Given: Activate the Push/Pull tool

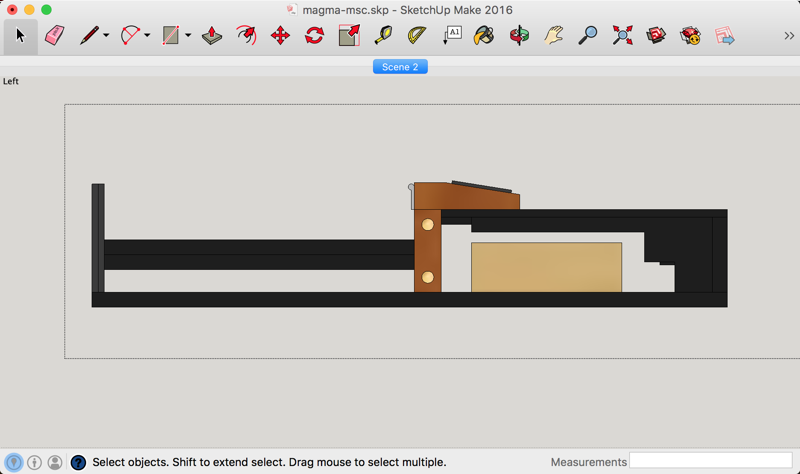Looking at the screenshot, I should (212, 36).
